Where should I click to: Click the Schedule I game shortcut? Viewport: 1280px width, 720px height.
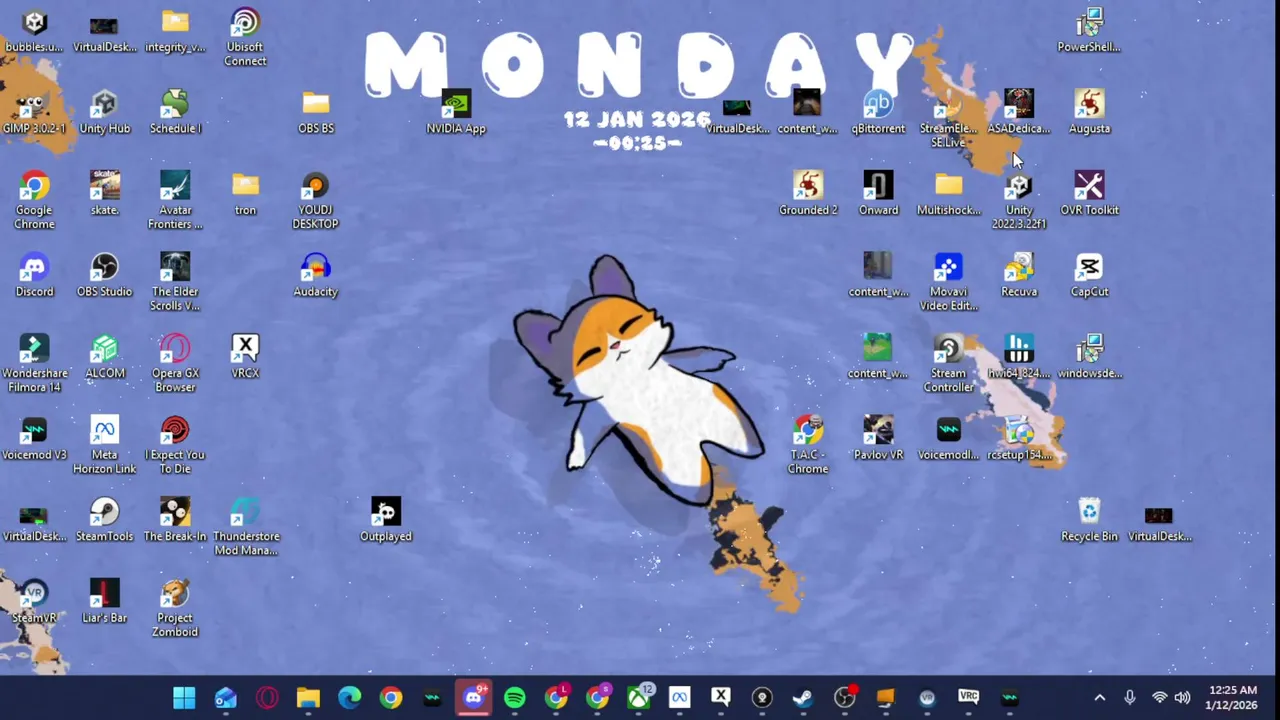click(x=175, y=112)
